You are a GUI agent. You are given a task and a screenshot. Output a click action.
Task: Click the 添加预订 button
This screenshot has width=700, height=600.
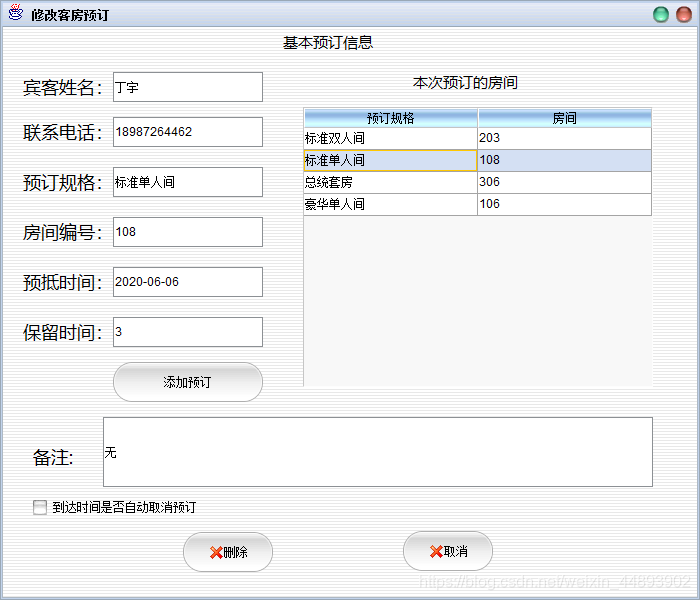tap(188, 382)
